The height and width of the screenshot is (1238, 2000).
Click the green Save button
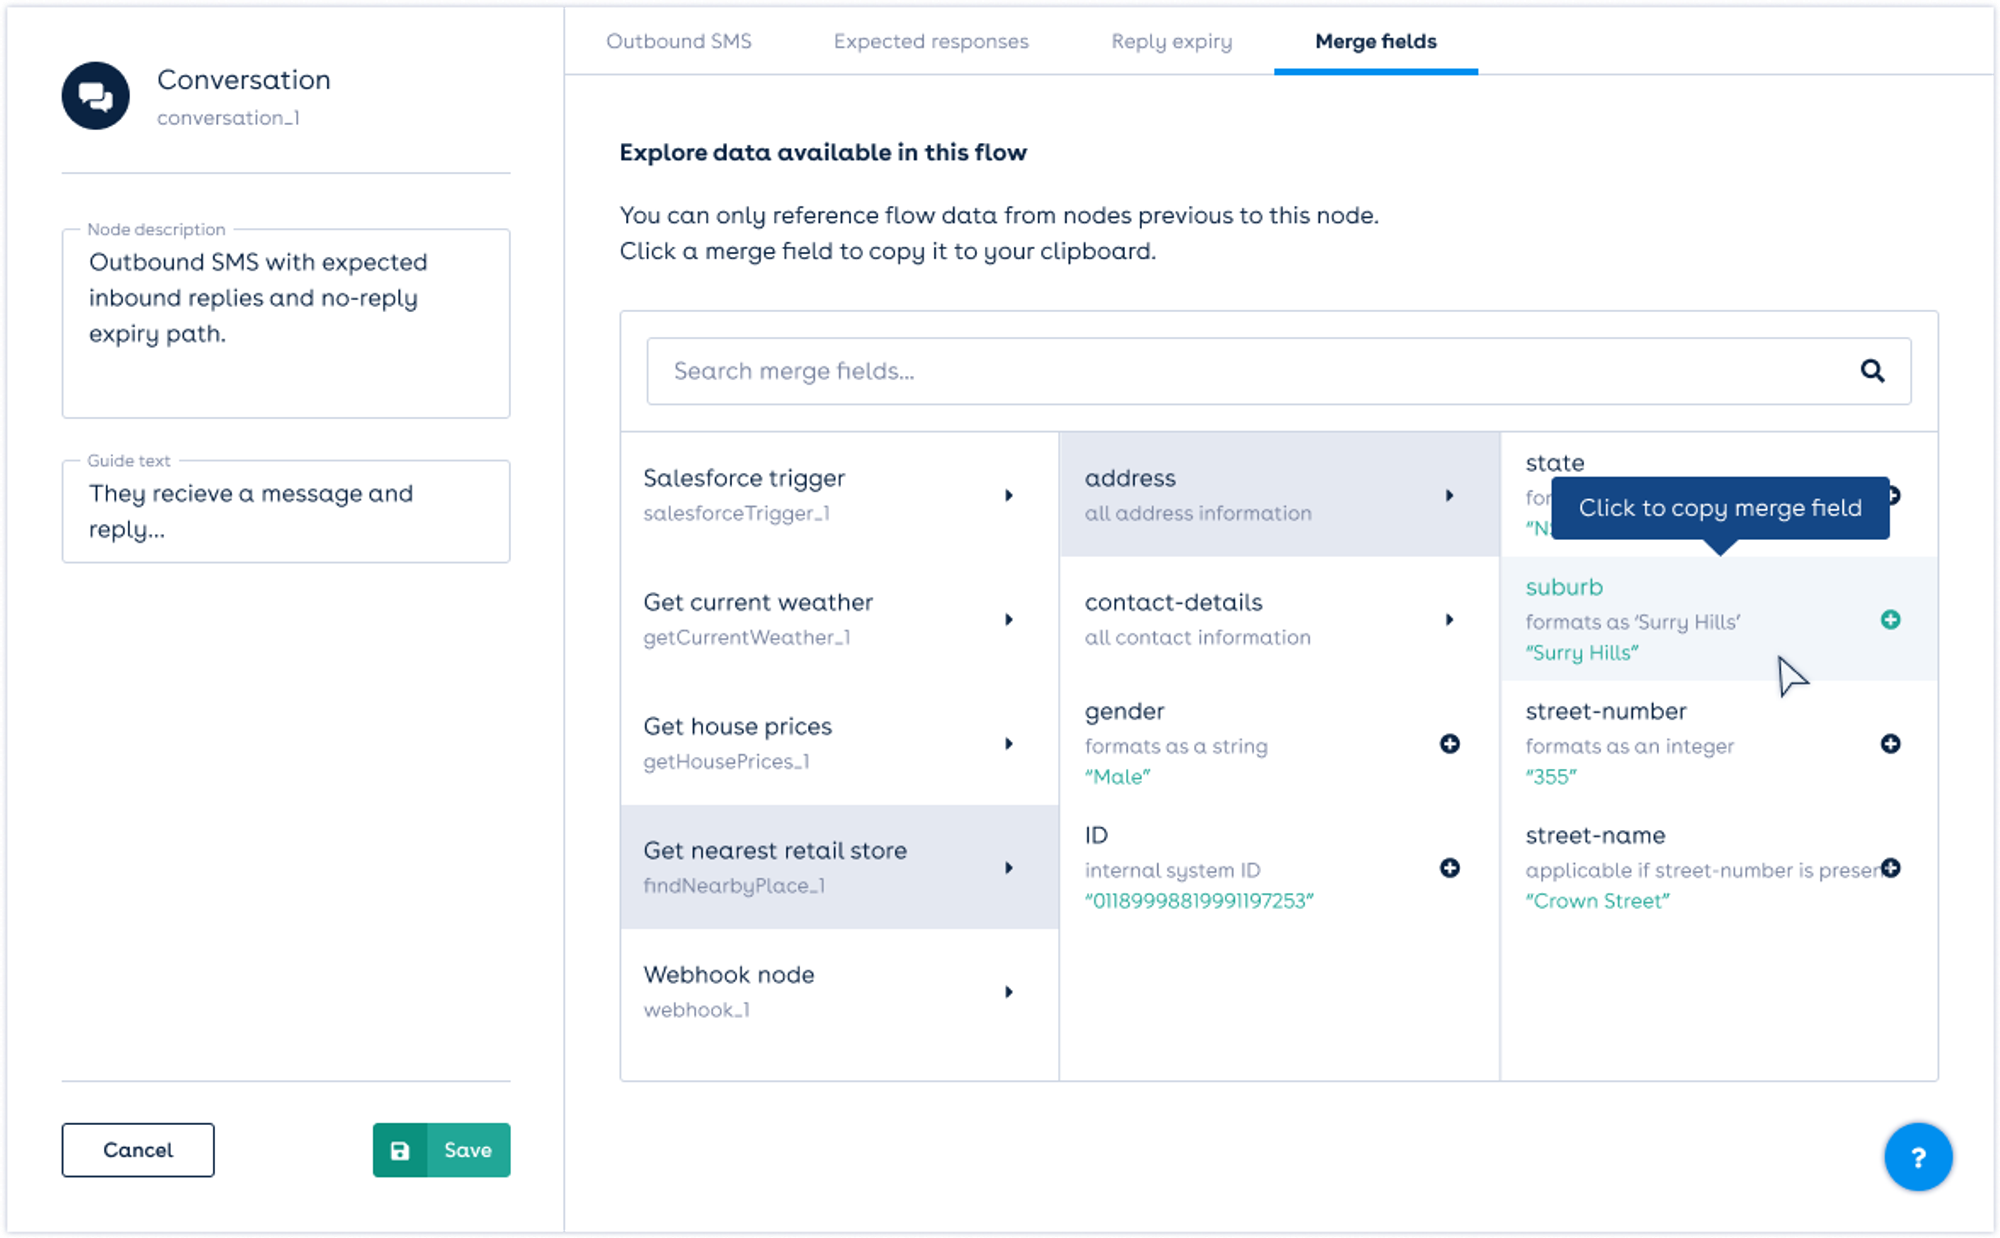click(x=442, y=1150)
